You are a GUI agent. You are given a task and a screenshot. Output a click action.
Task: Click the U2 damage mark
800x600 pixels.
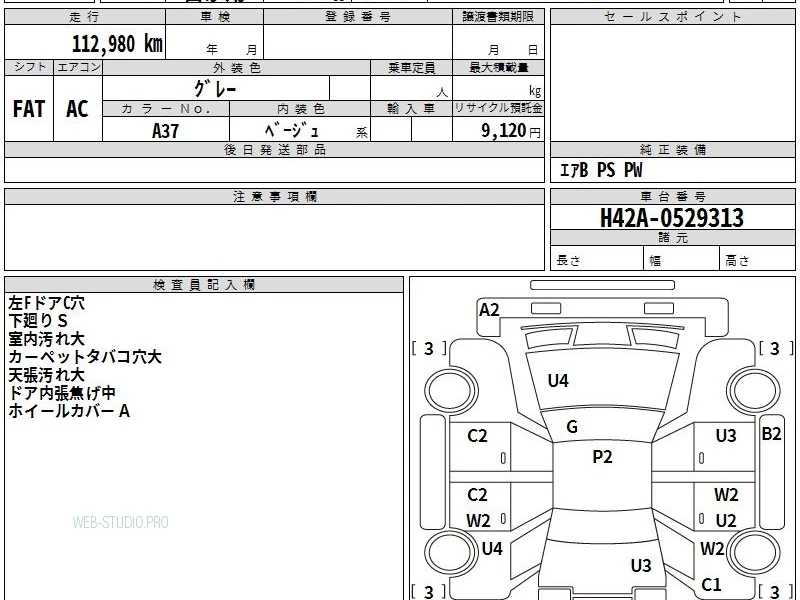pos(726,521)
